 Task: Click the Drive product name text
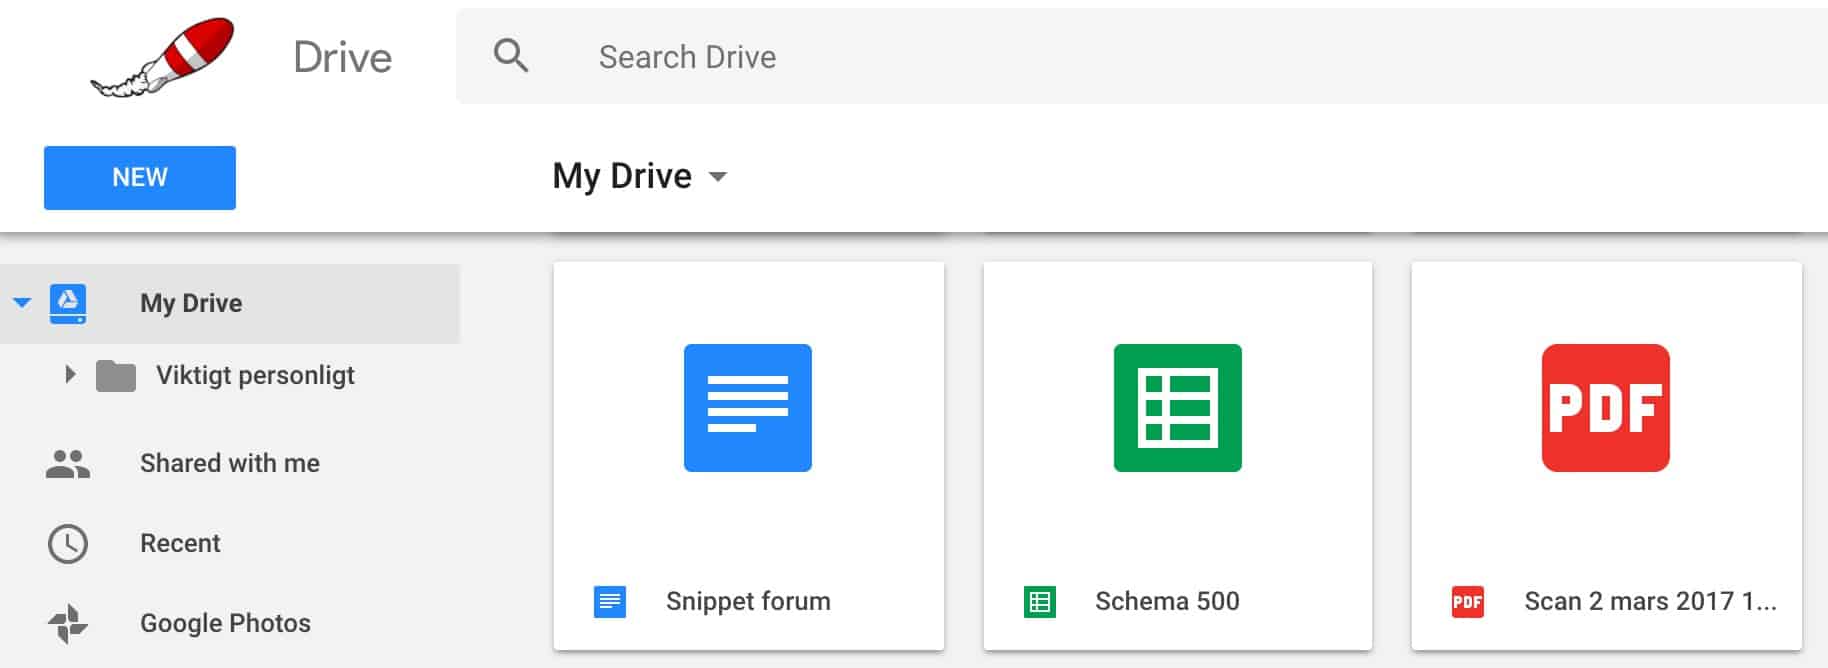pyautogui.click(x=343, y=57)
